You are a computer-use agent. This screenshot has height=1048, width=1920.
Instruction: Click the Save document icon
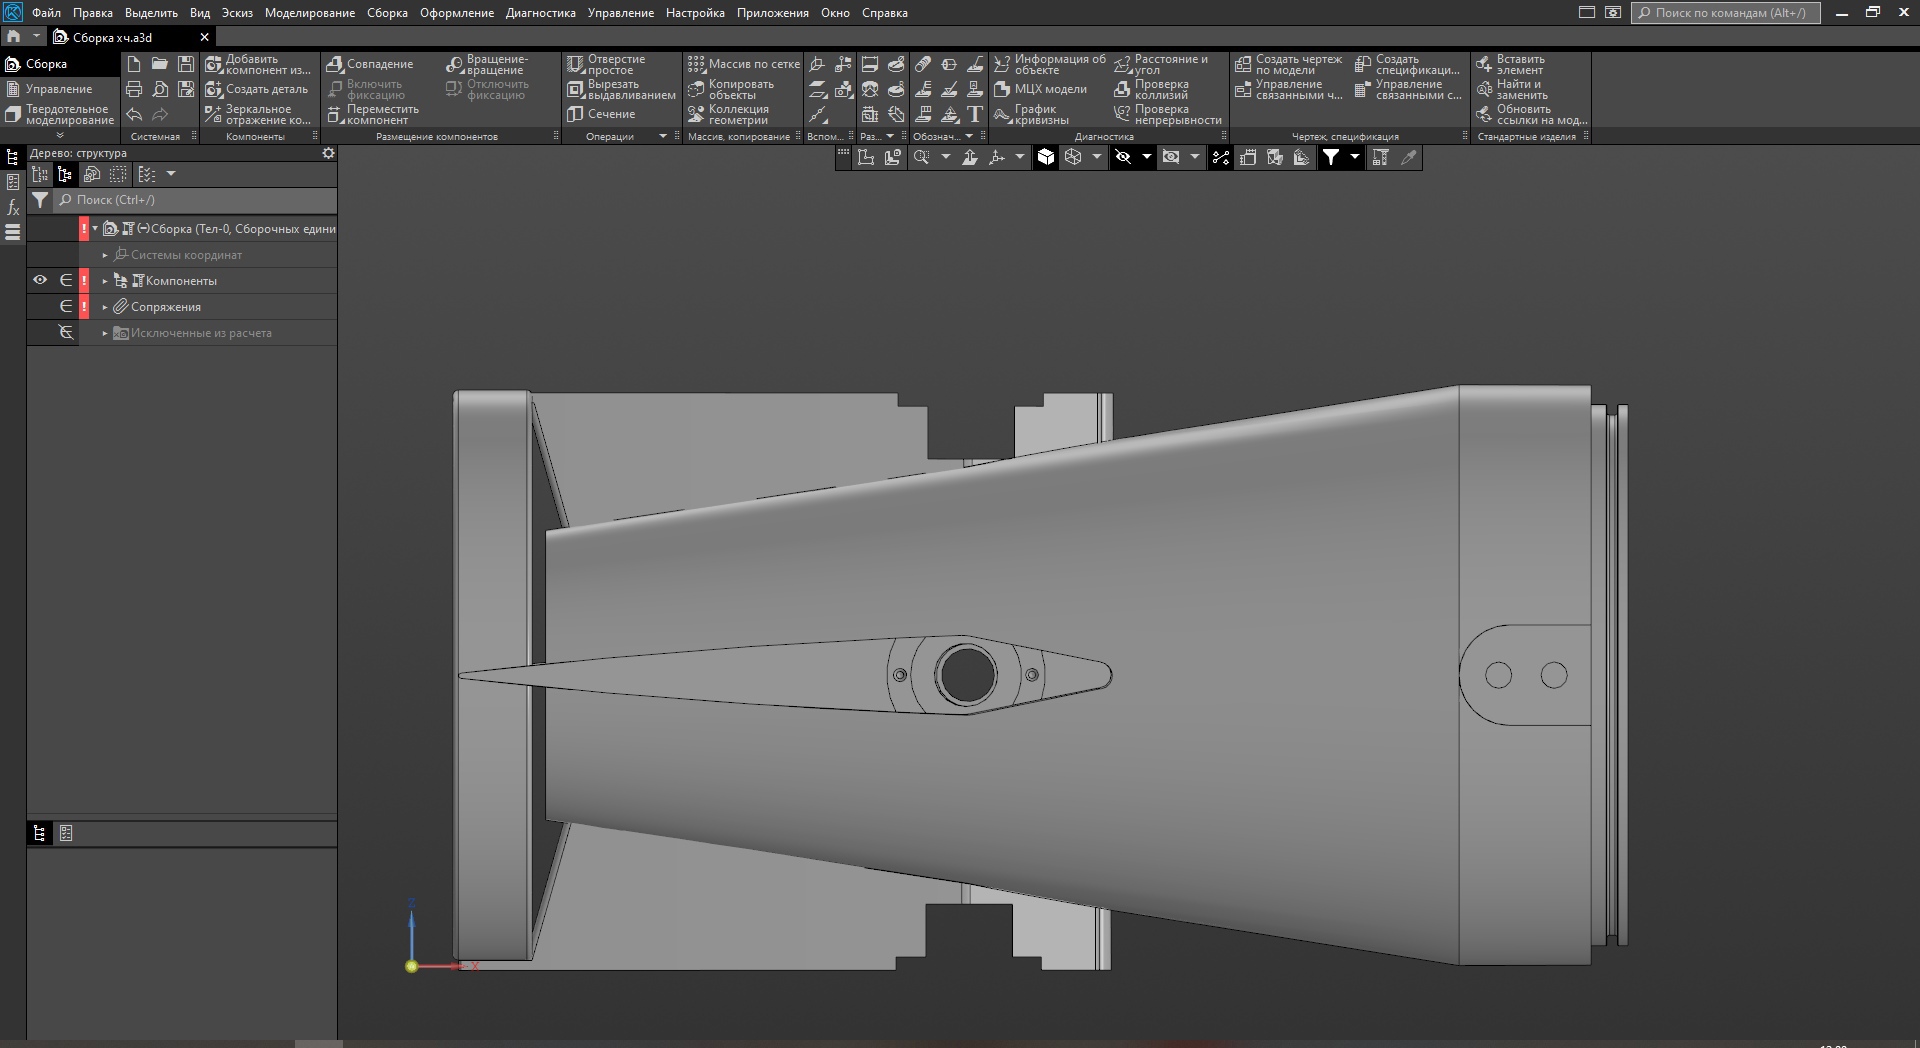coord(186,64)
